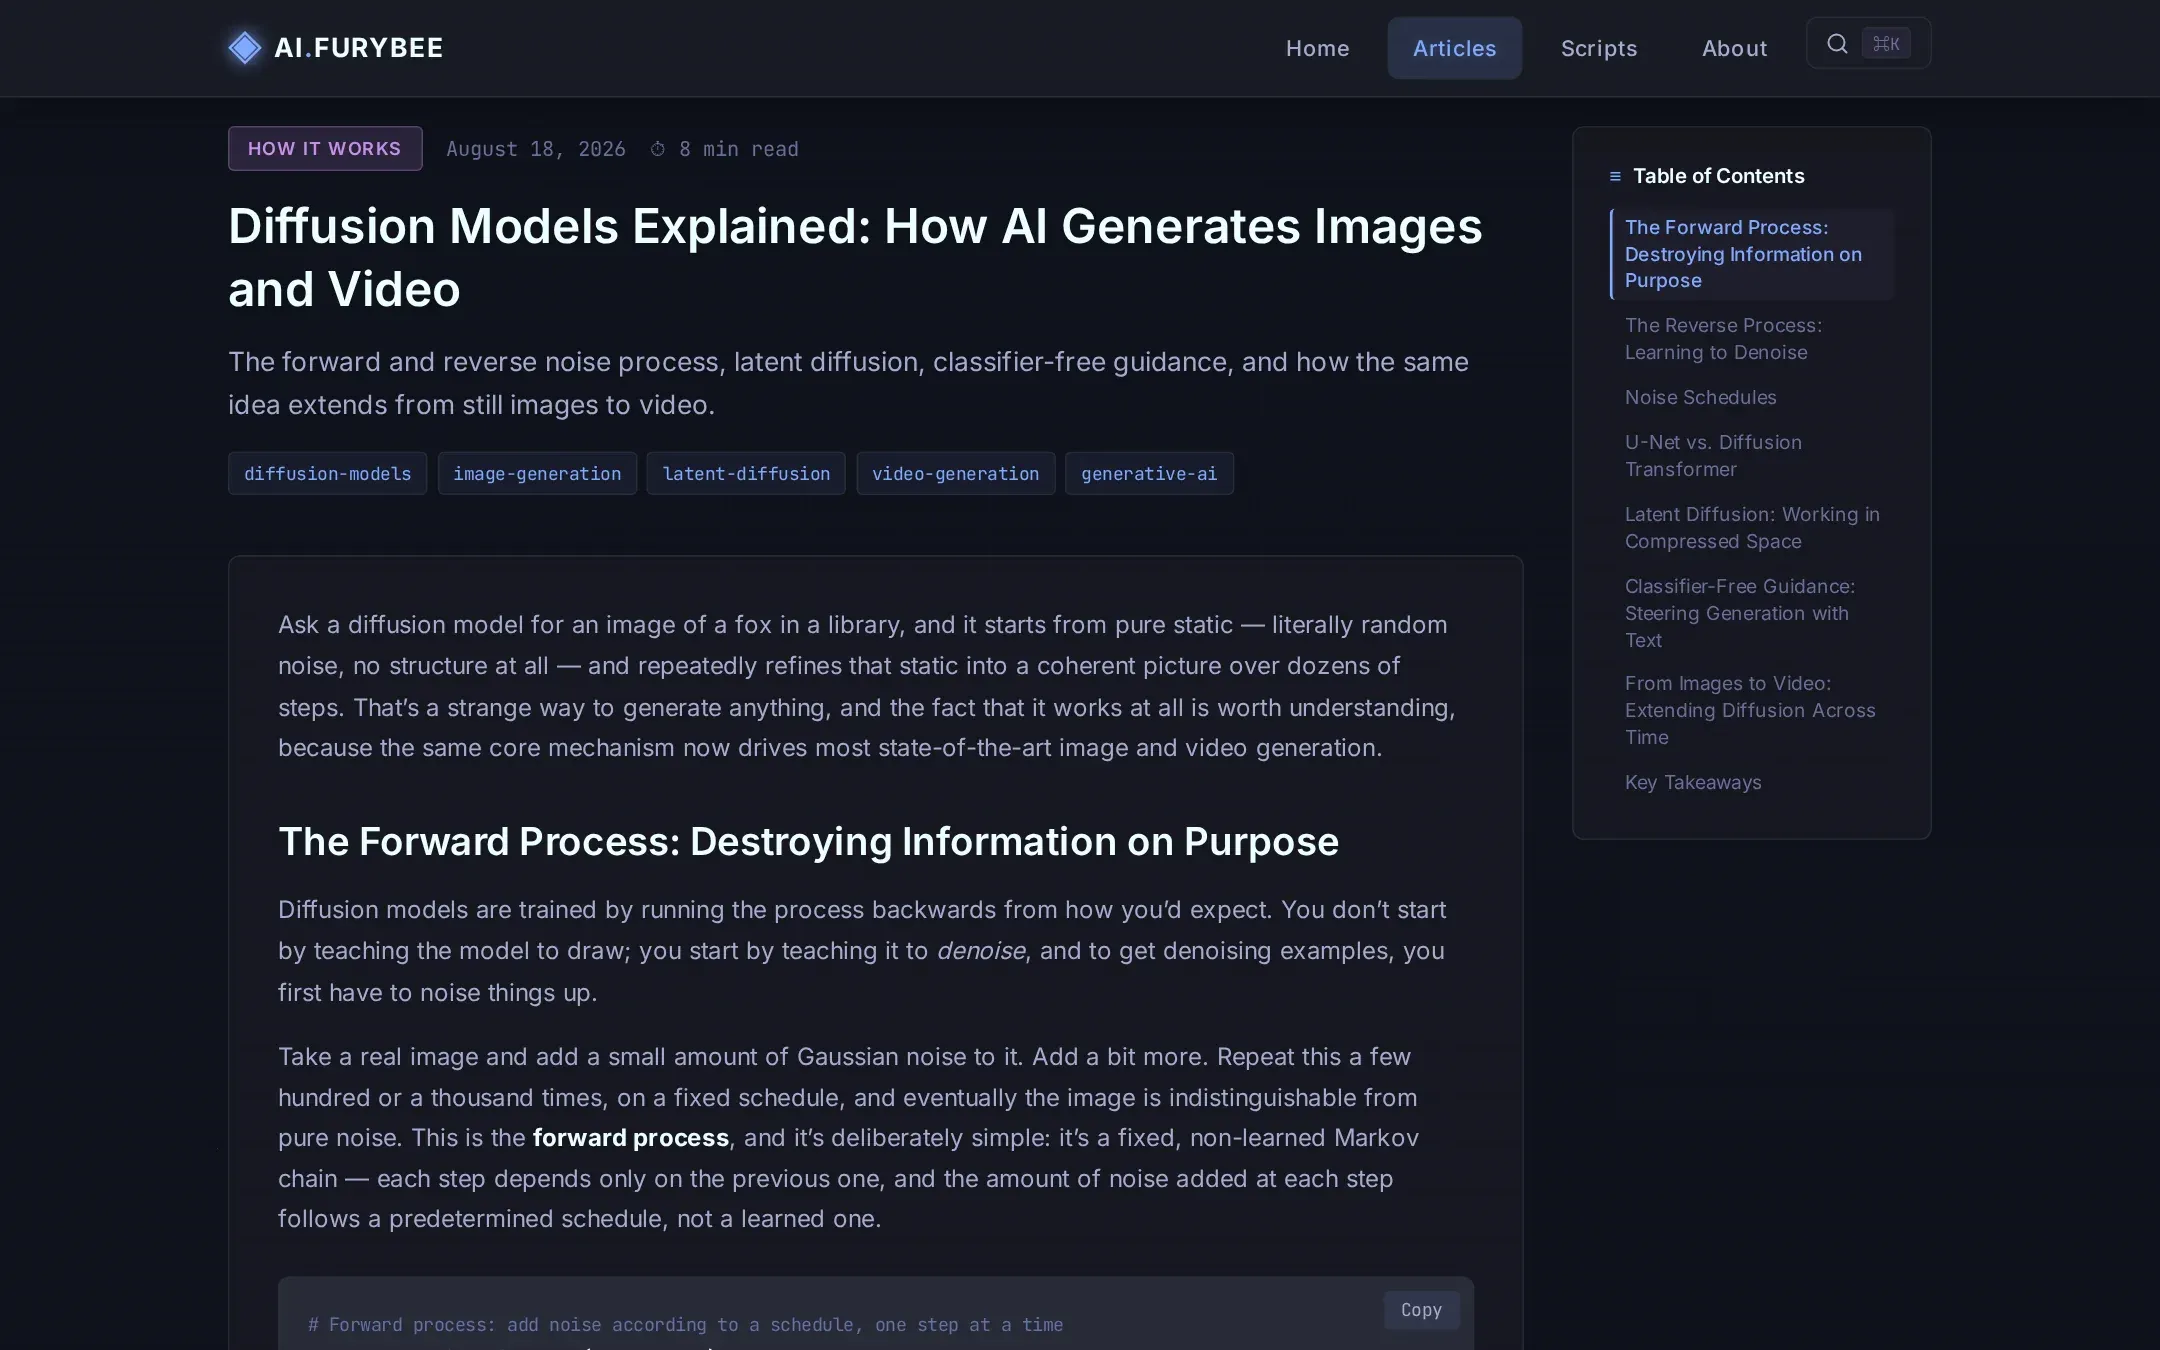The width and height of the screenshot is (2160, 1350).
Task: Click the Forward Process section heading in article
Action: [808, 842]
